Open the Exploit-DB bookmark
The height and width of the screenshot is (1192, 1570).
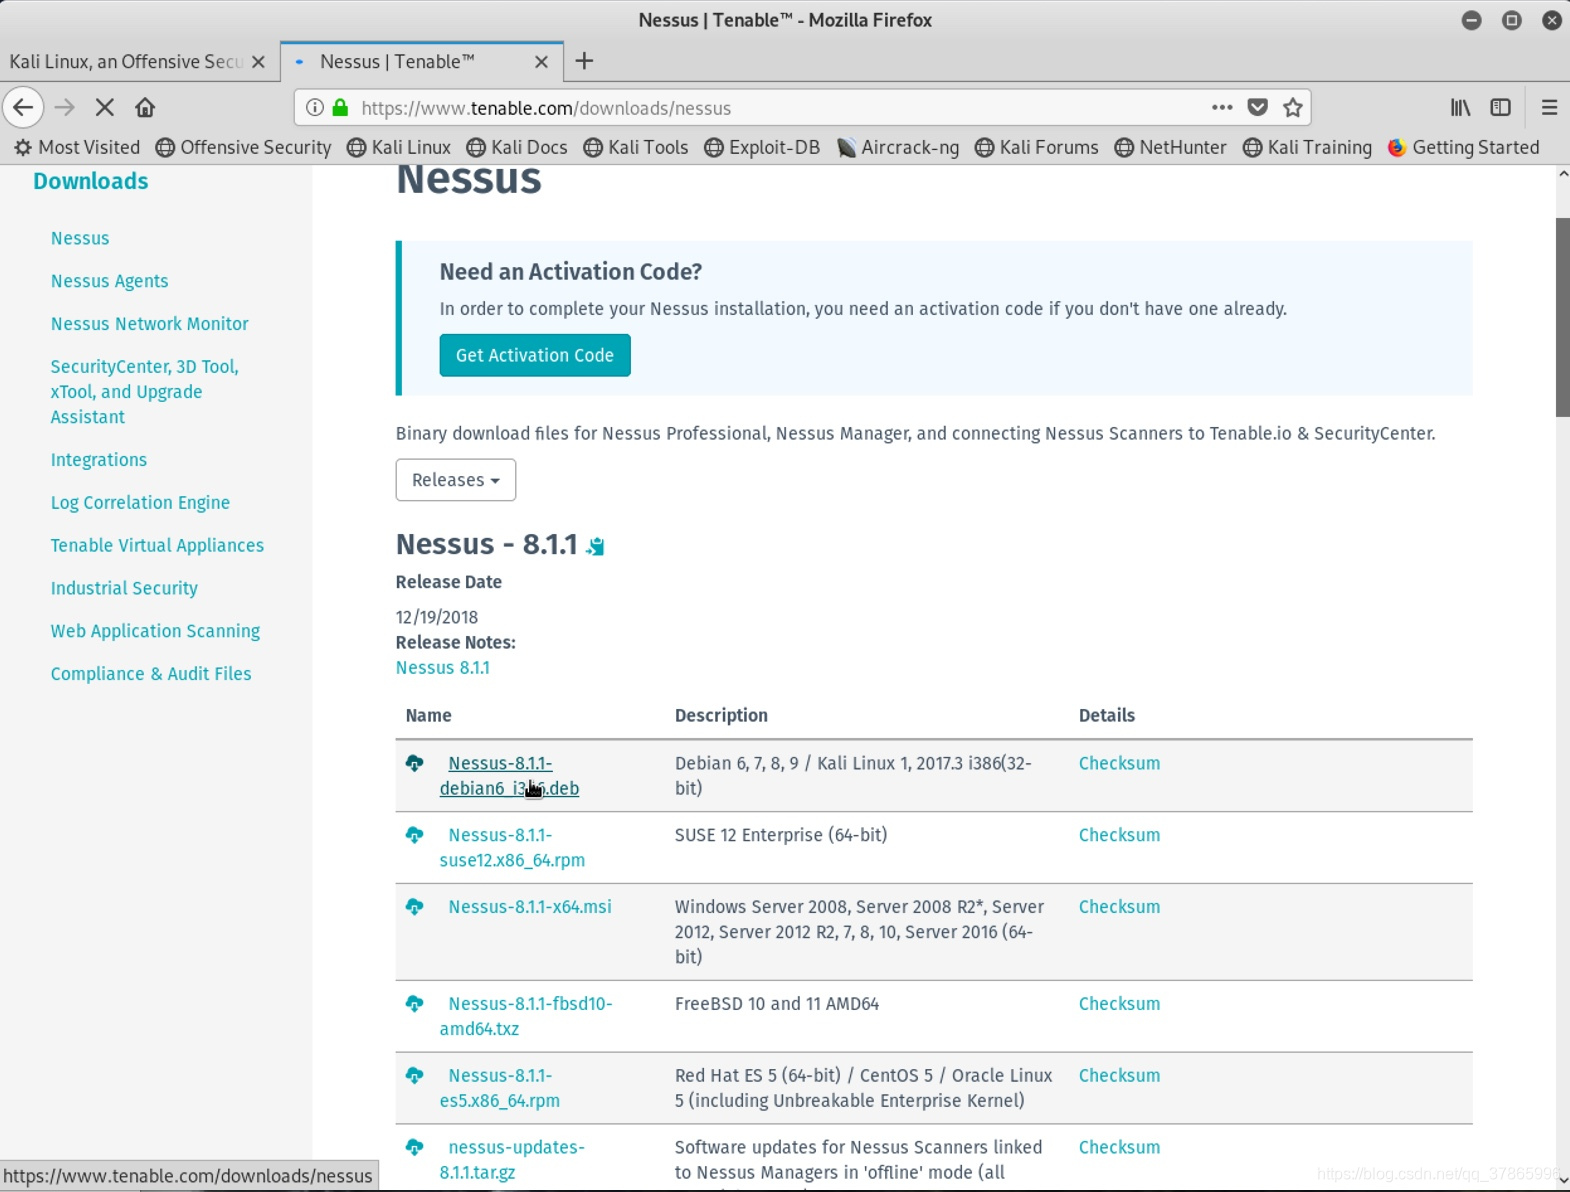point(762,147)
